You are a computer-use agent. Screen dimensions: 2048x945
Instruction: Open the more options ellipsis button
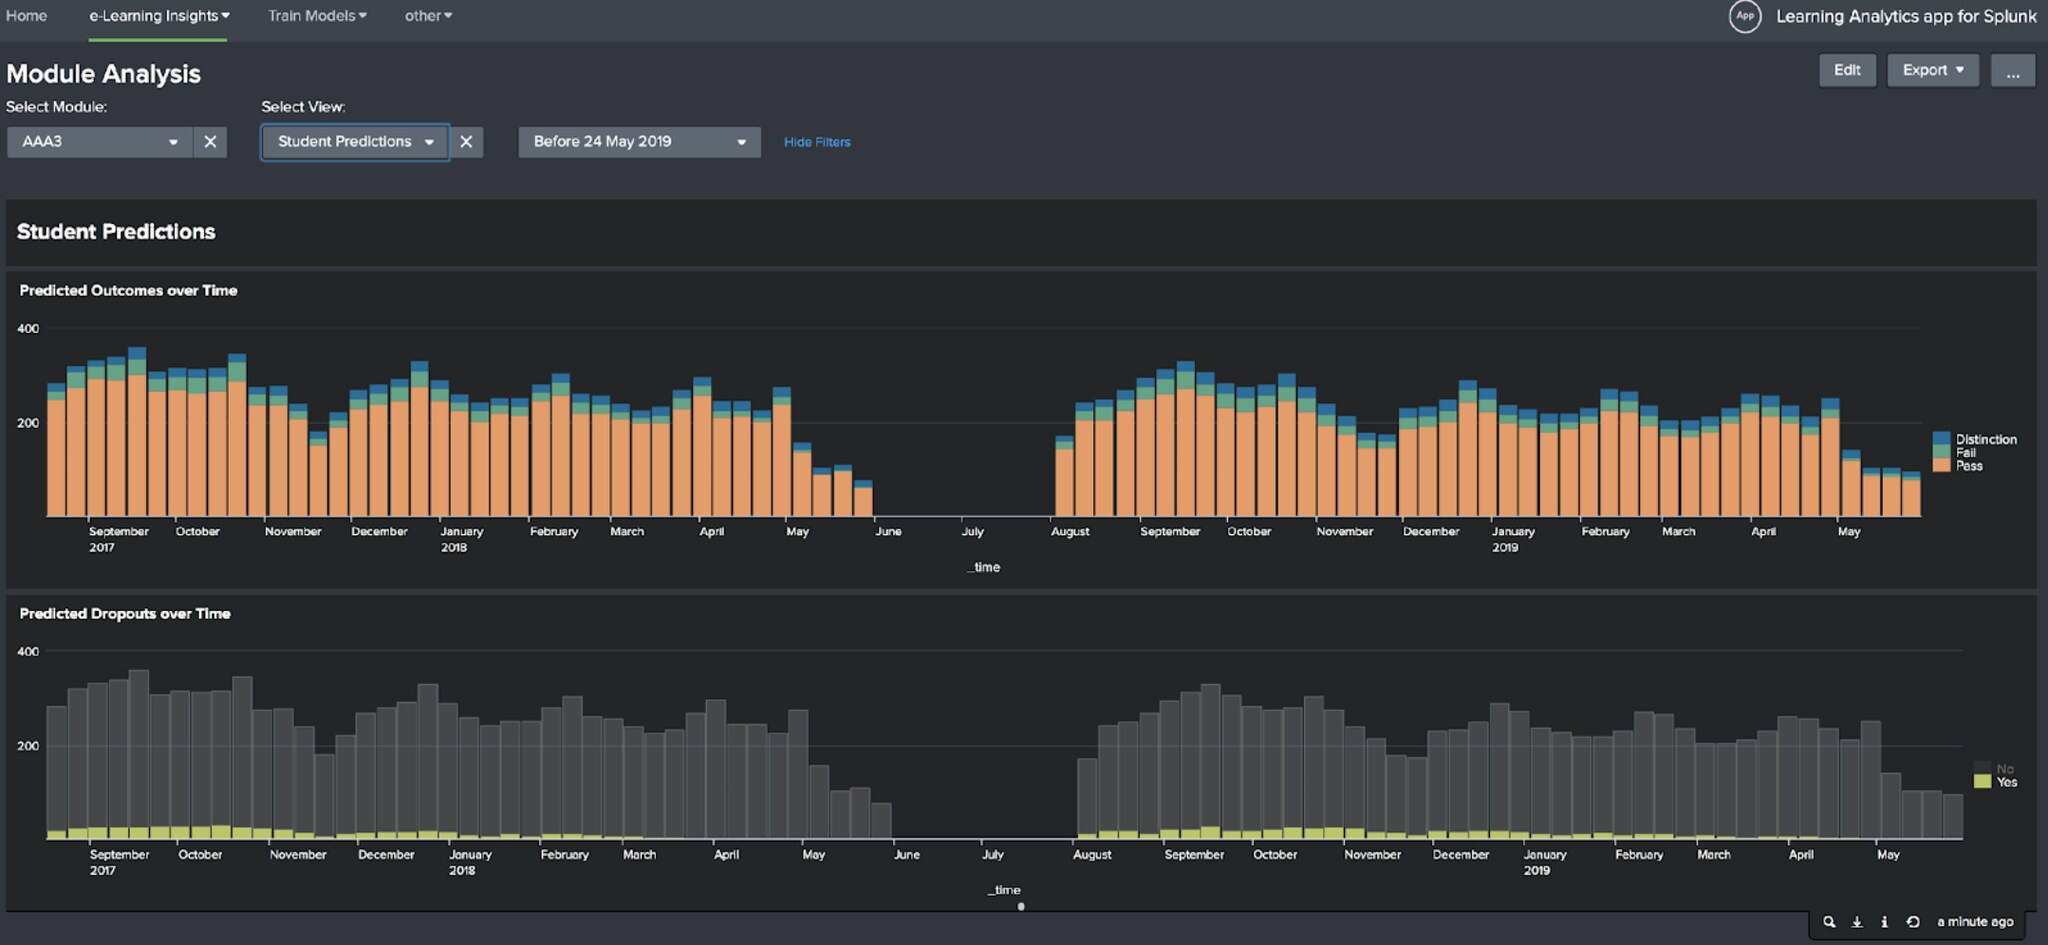click(x=2012, y=70)
